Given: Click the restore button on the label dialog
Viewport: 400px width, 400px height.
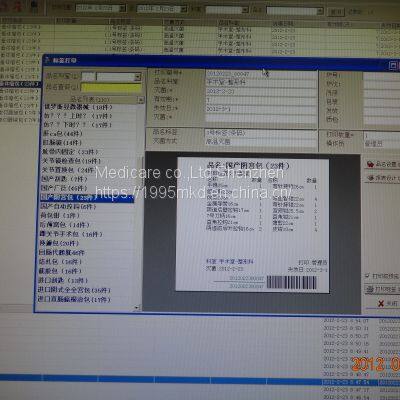Looking at the screenshot, I should tap(393, 65).
